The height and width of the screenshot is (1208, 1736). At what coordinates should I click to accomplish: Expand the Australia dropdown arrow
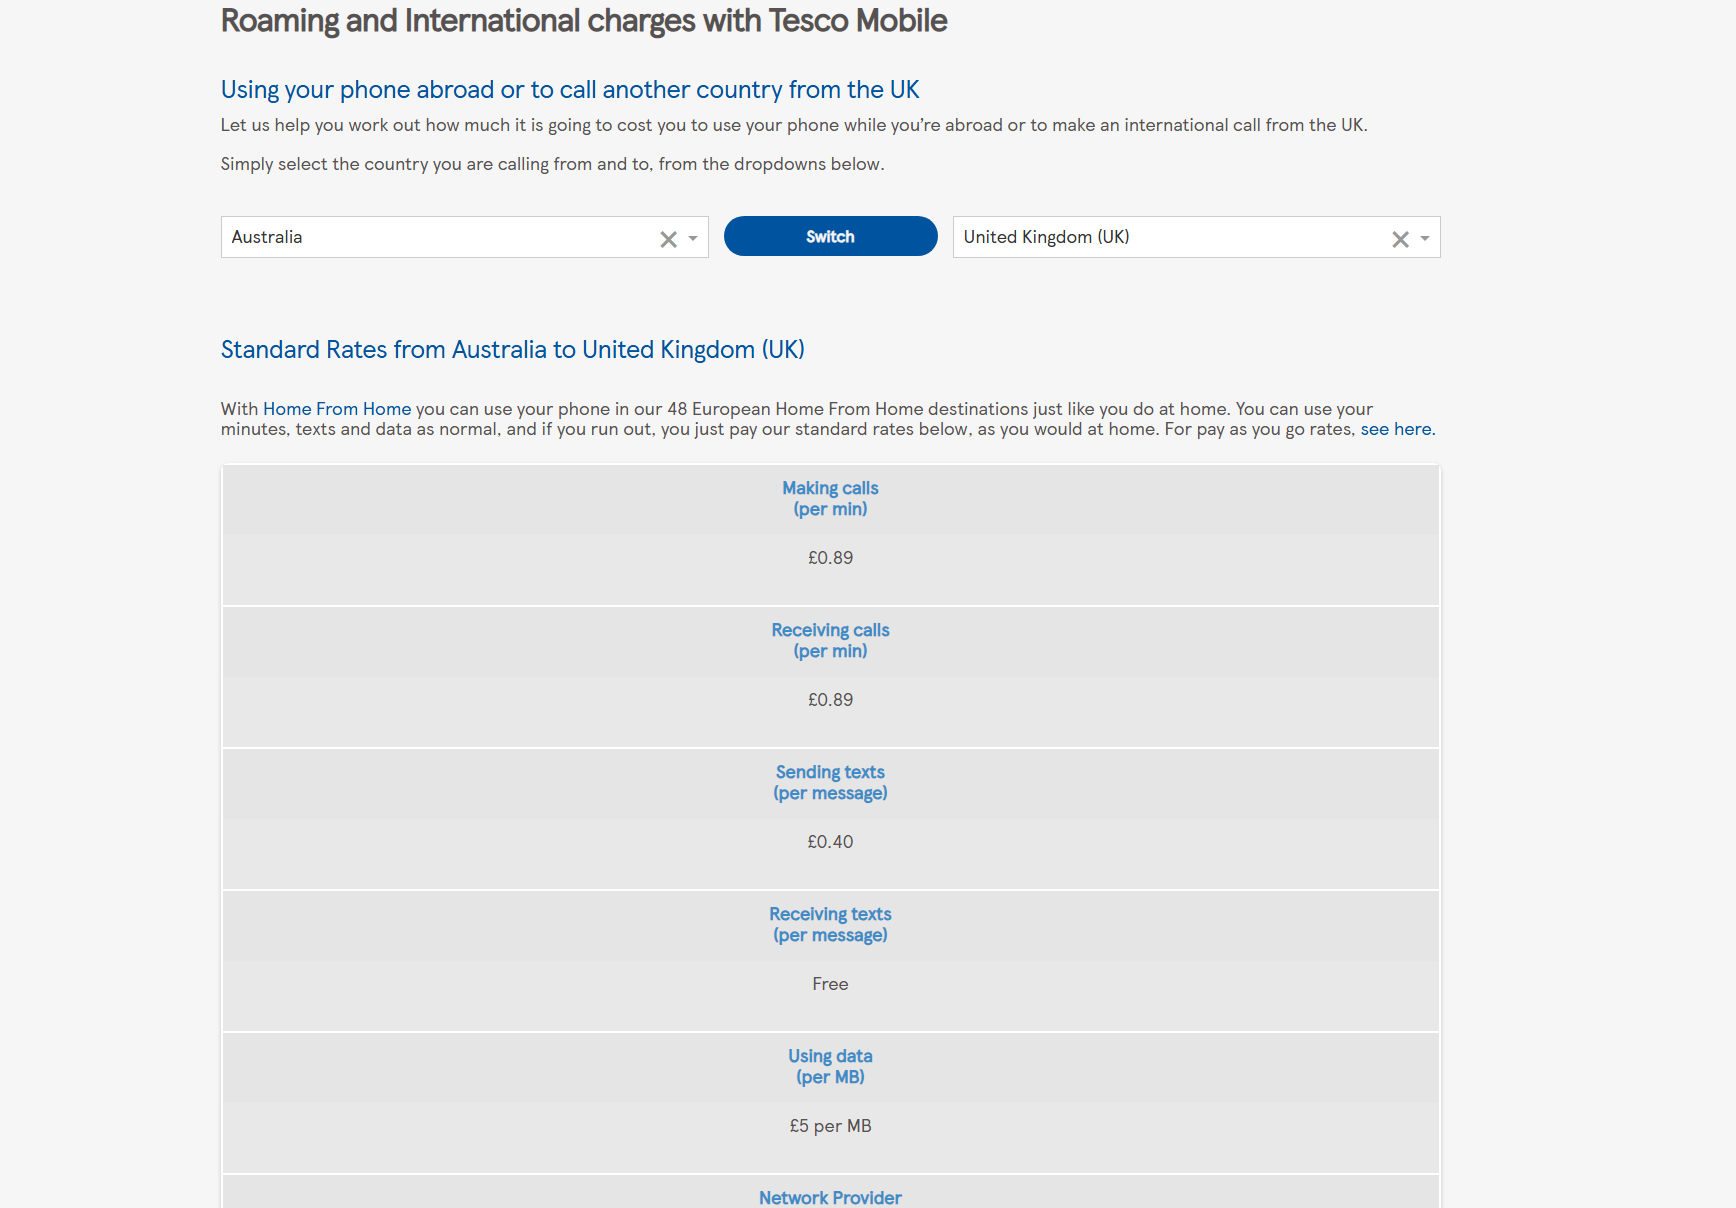click(693, 239)
